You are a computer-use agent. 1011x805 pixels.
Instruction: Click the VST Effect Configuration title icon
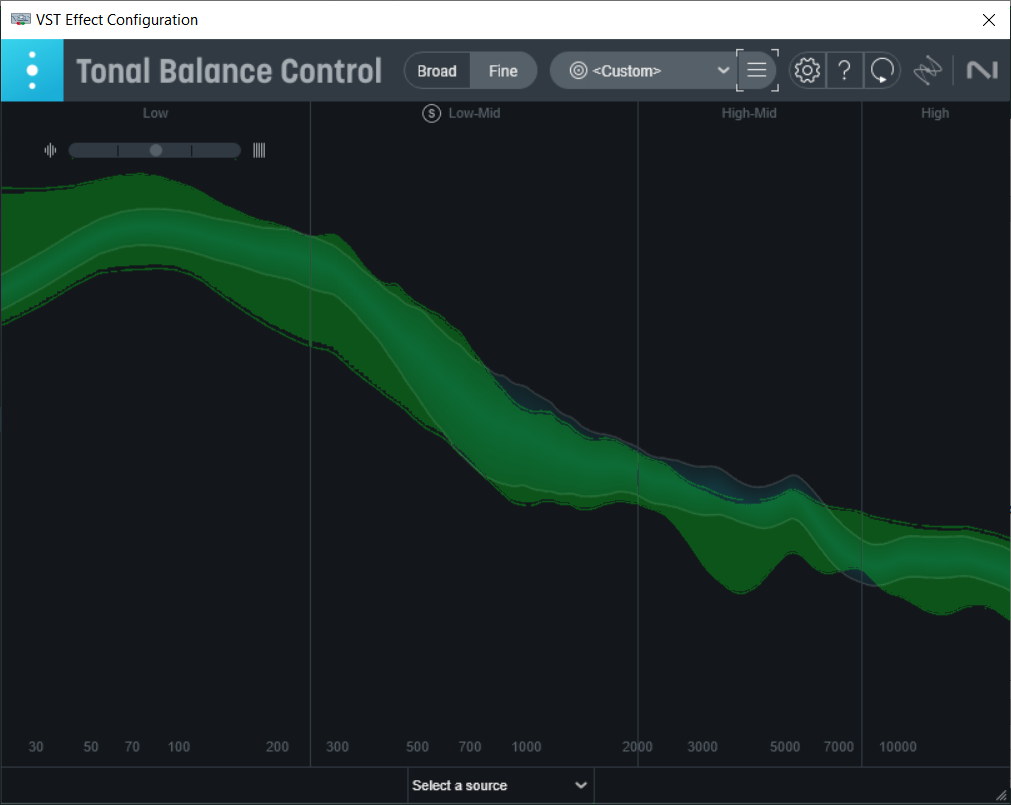click(x=21, y=19)
